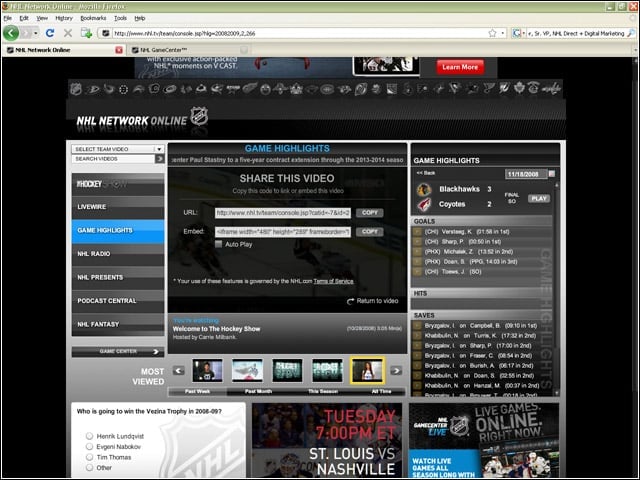
Task: Open the Livewire sidebar section
Action: pos(118,207)
